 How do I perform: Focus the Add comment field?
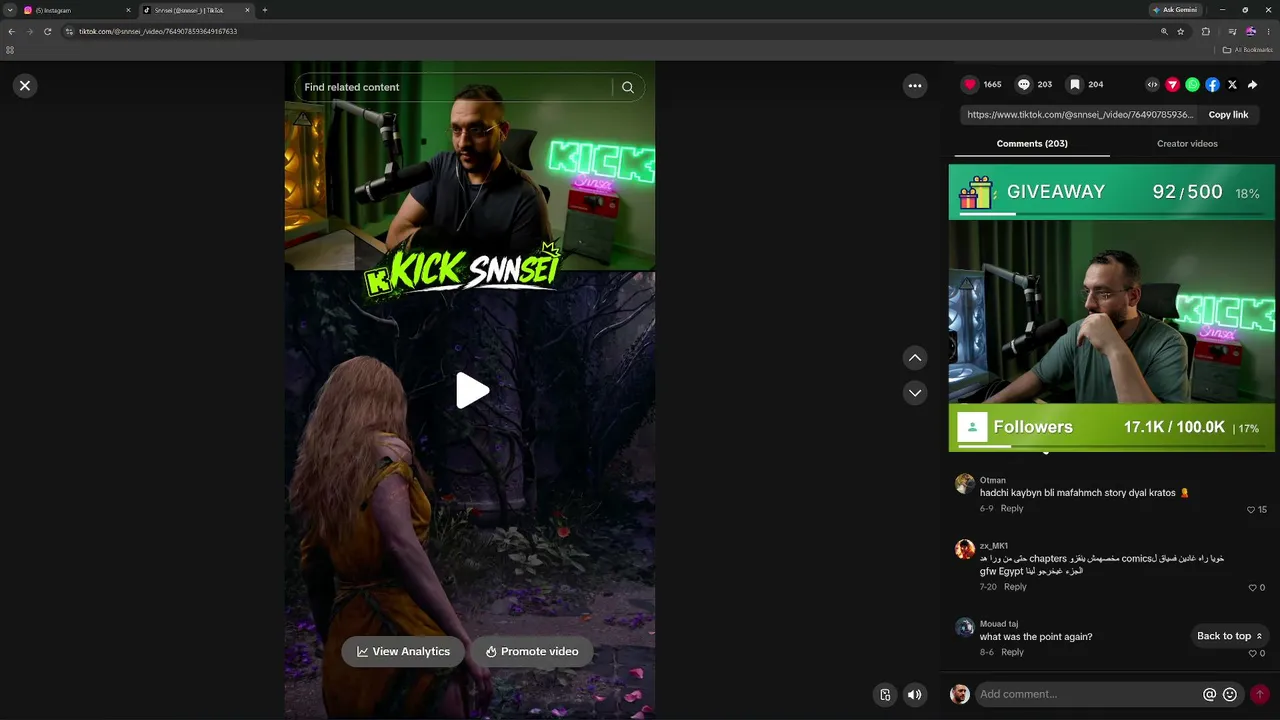pos(1088,694)
